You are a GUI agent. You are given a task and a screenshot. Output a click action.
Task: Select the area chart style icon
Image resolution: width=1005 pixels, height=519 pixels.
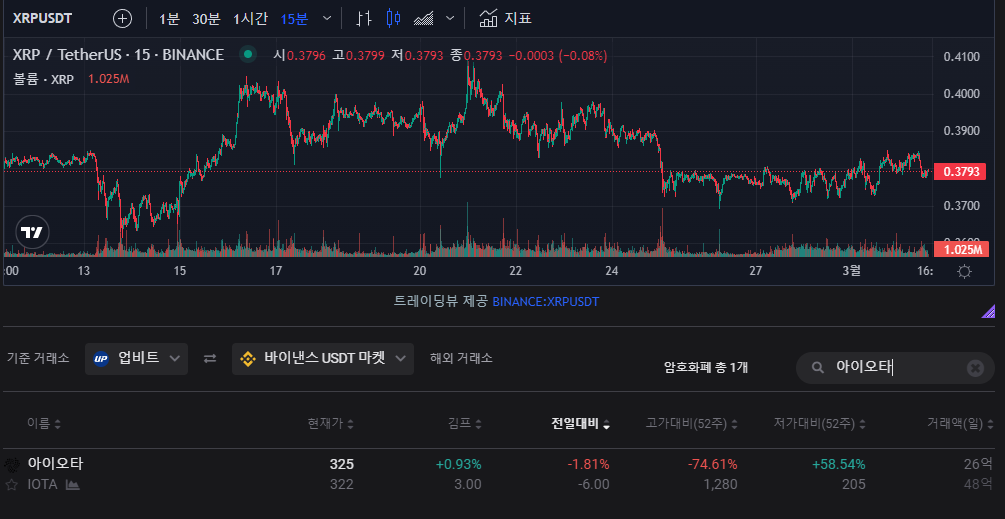[x=424, y=19]
